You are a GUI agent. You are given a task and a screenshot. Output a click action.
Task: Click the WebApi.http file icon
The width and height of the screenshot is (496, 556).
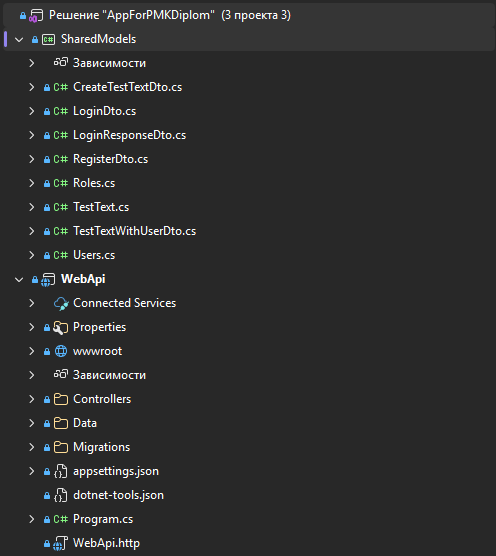[x=61, y=543]
